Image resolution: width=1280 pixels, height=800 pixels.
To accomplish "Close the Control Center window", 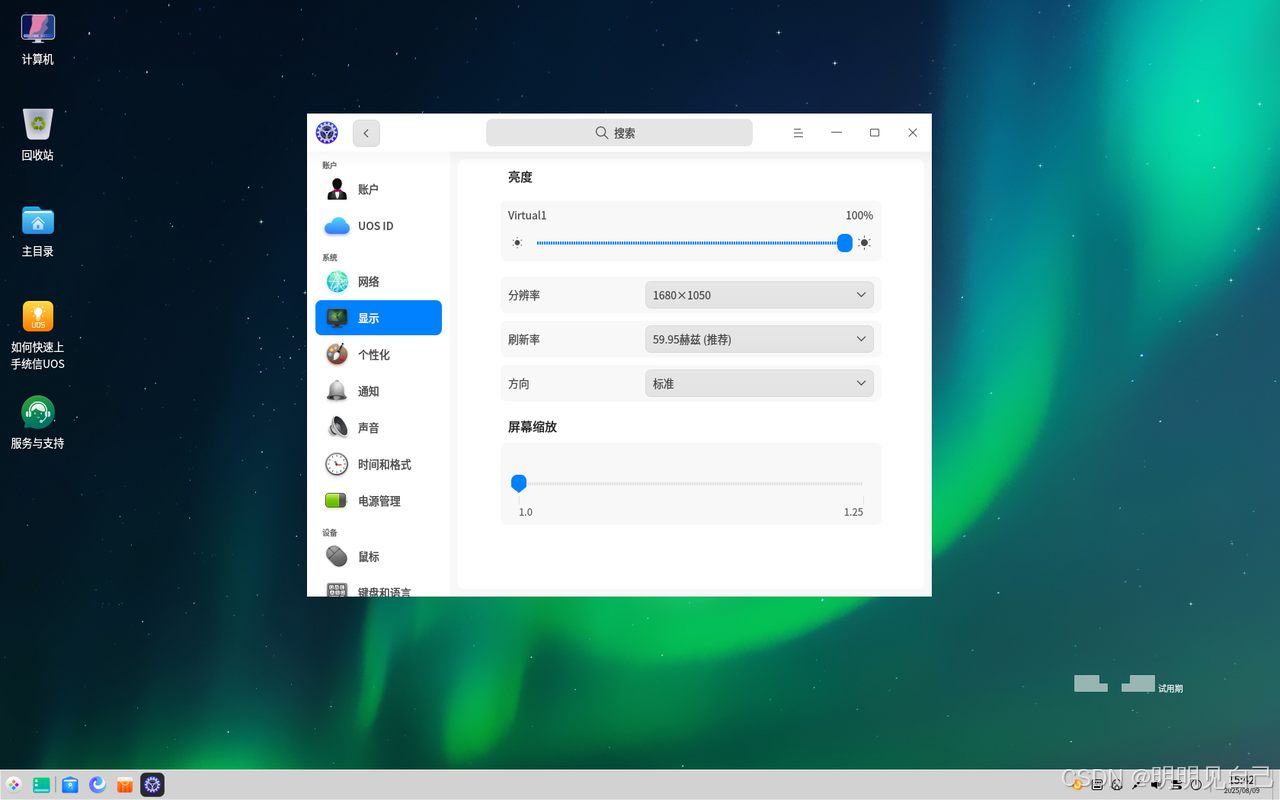I will 913,132.
